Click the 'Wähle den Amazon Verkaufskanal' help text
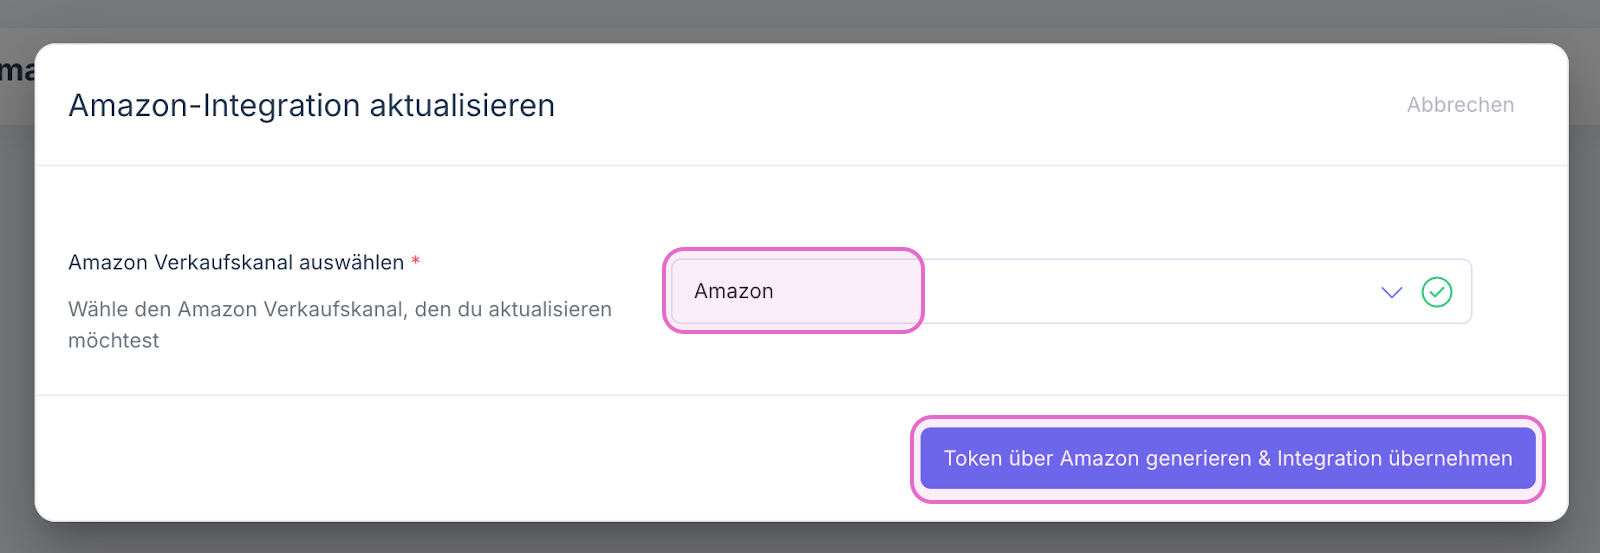 [x=340, y=309]
